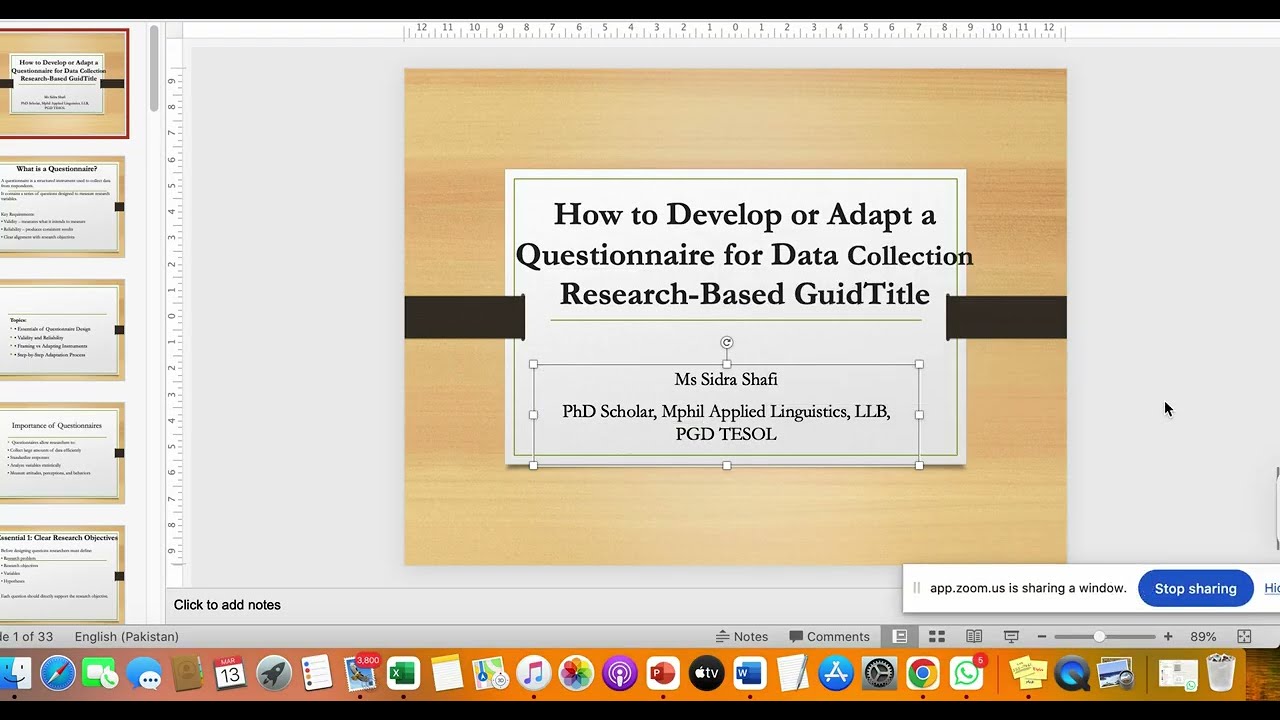Toggle the Notes pane button
The height and width of the screenshot is (720, 1280).
point(742,636)
